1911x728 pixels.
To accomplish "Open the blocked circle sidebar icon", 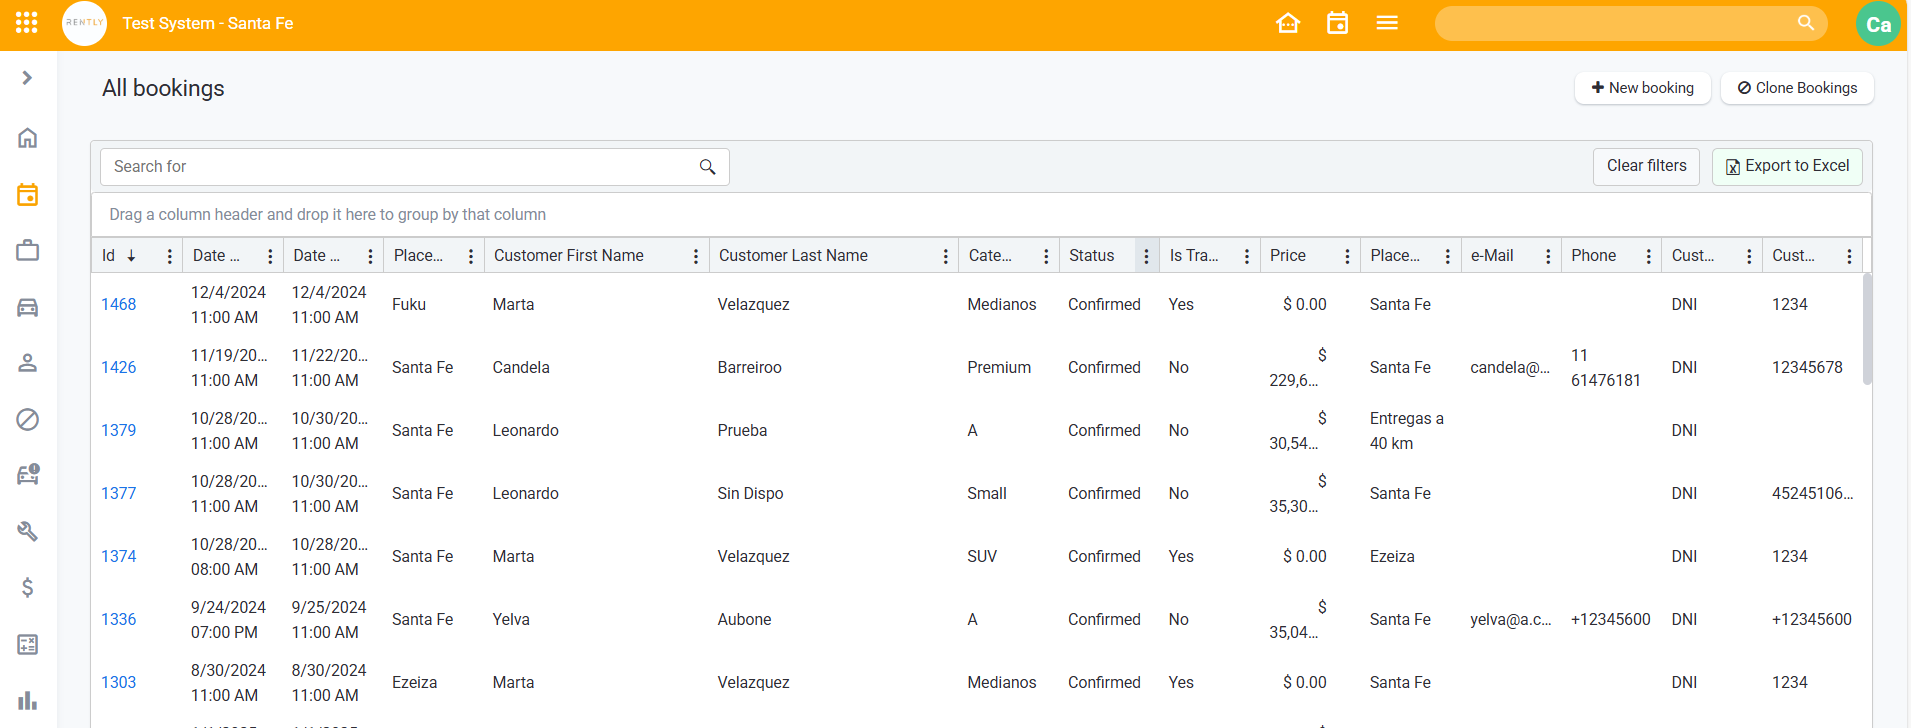I will coord(28,419).
